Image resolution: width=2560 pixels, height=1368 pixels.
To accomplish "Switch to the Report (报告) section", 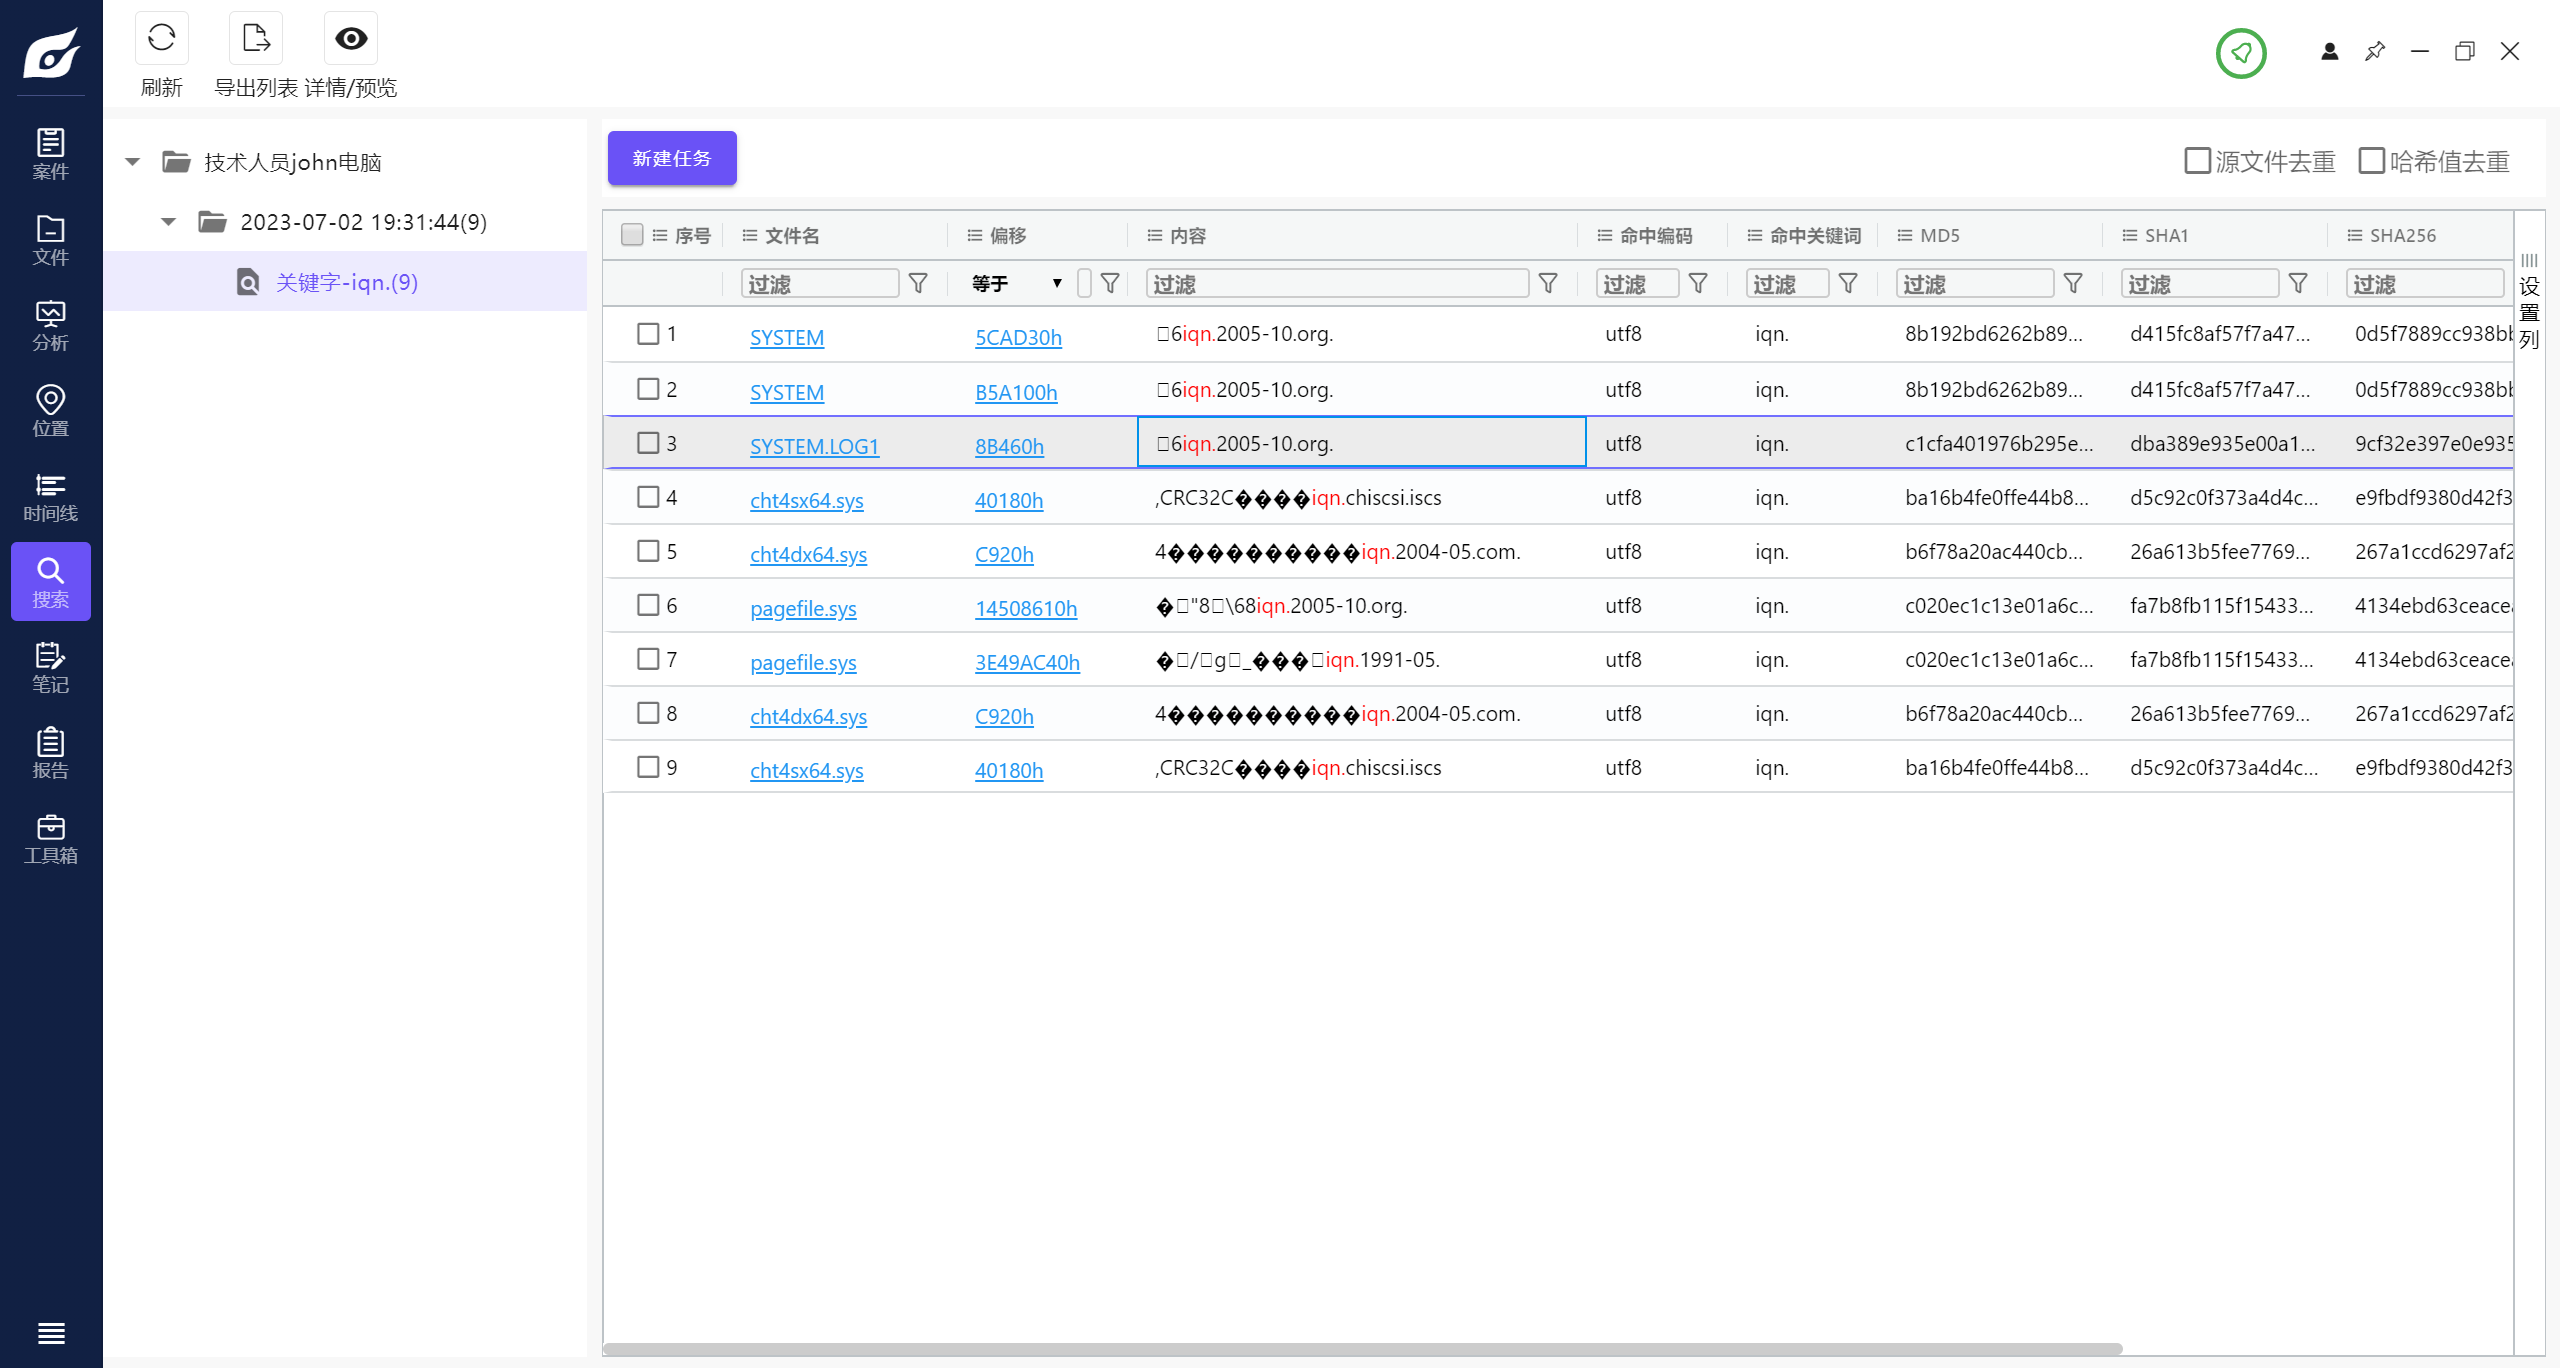I will (x=50, y=753).
